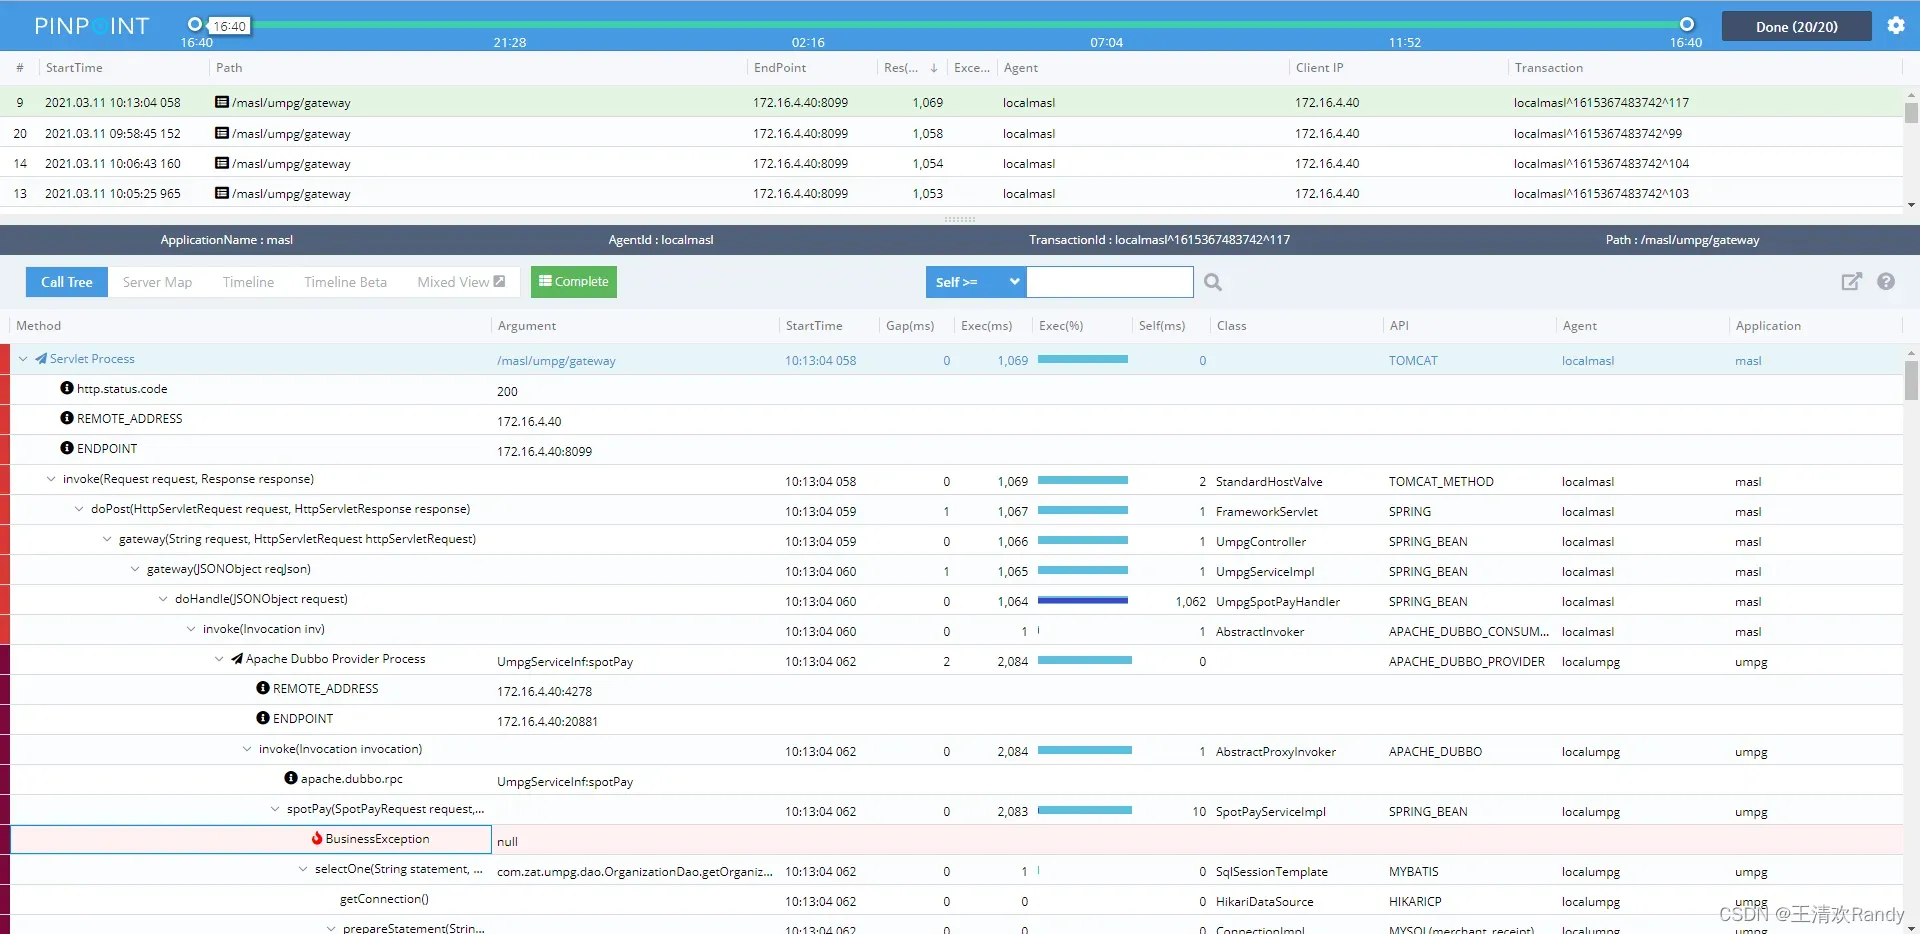Collapse selectOne(String statement) node
The height and width of the screenshot is (934, 1920).
point(303,869)
